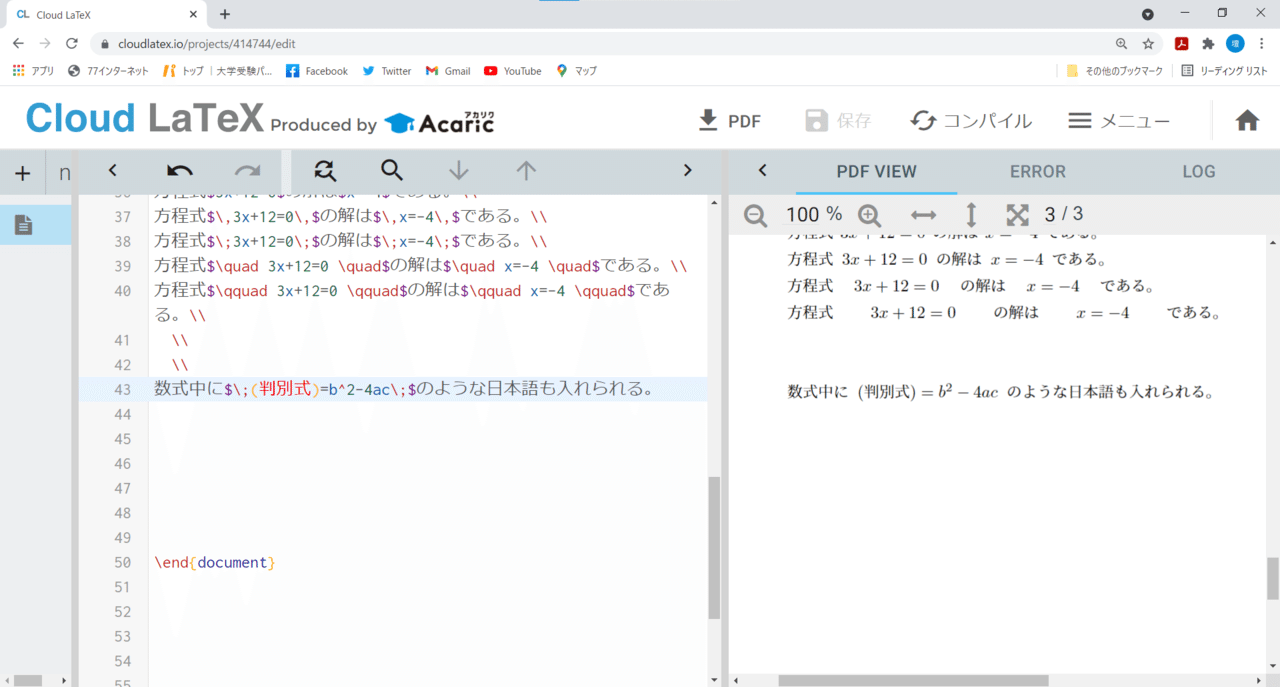The image size is (1280, 687).
Task: Fit PDF to width
Action: 923,215
